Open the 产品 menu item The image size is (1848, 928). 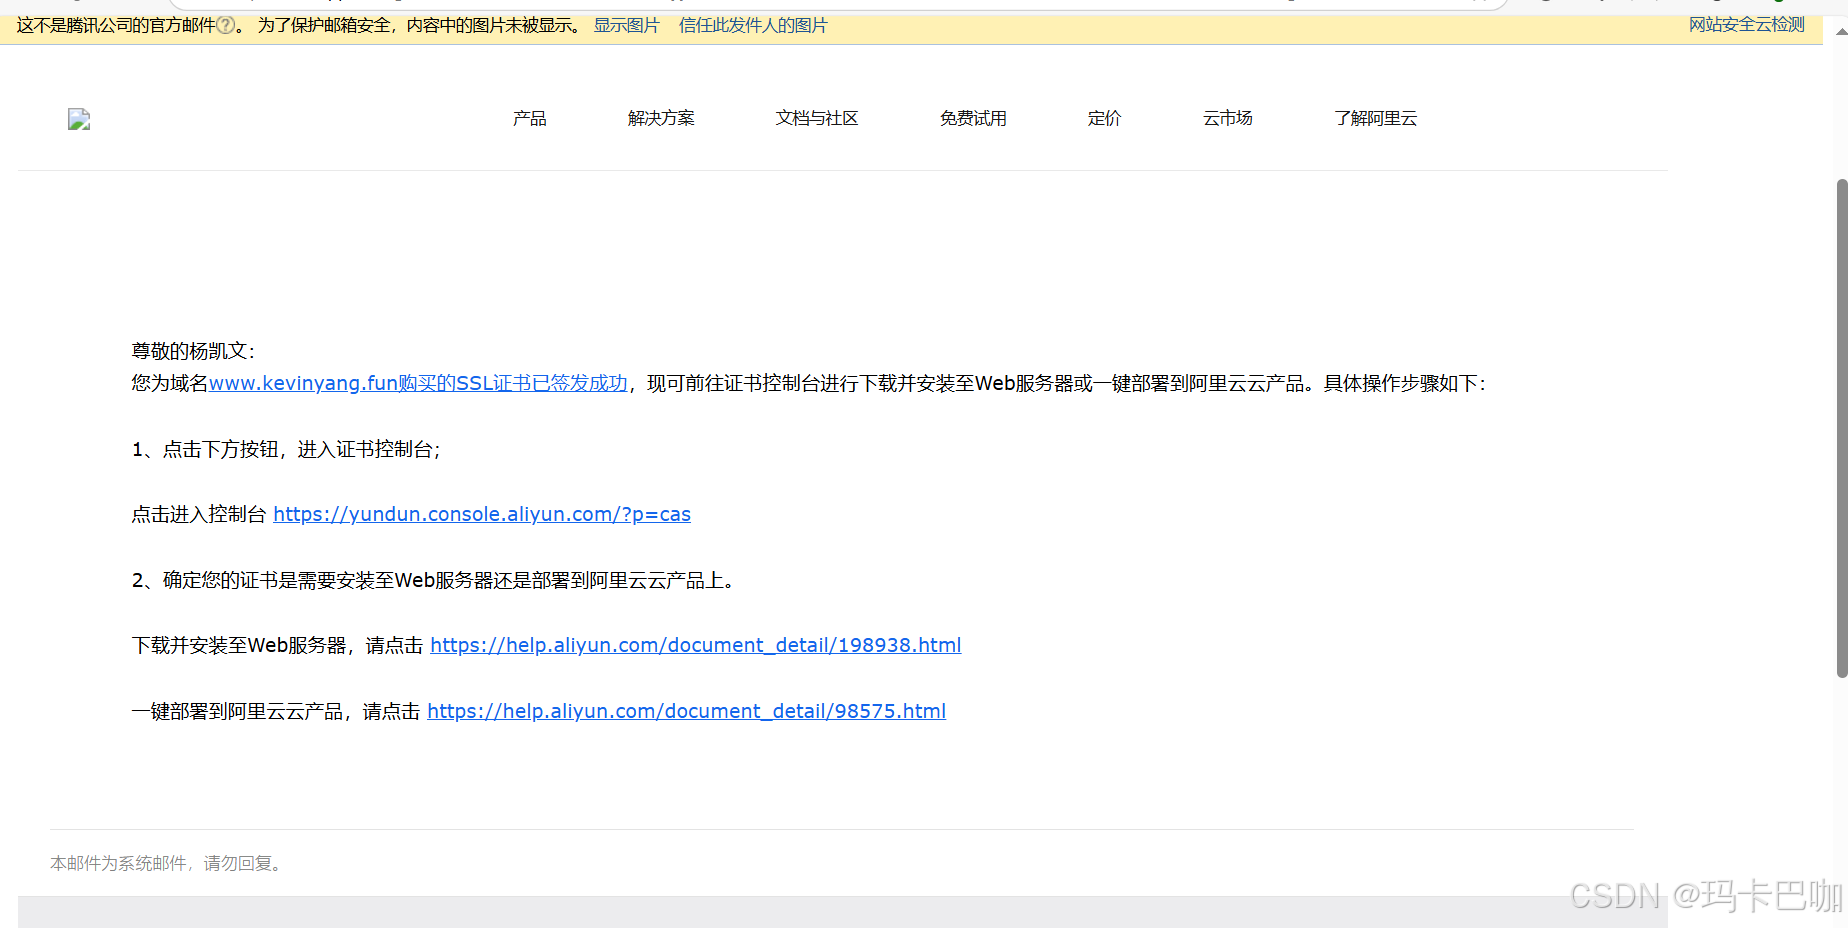coord(530,118)
